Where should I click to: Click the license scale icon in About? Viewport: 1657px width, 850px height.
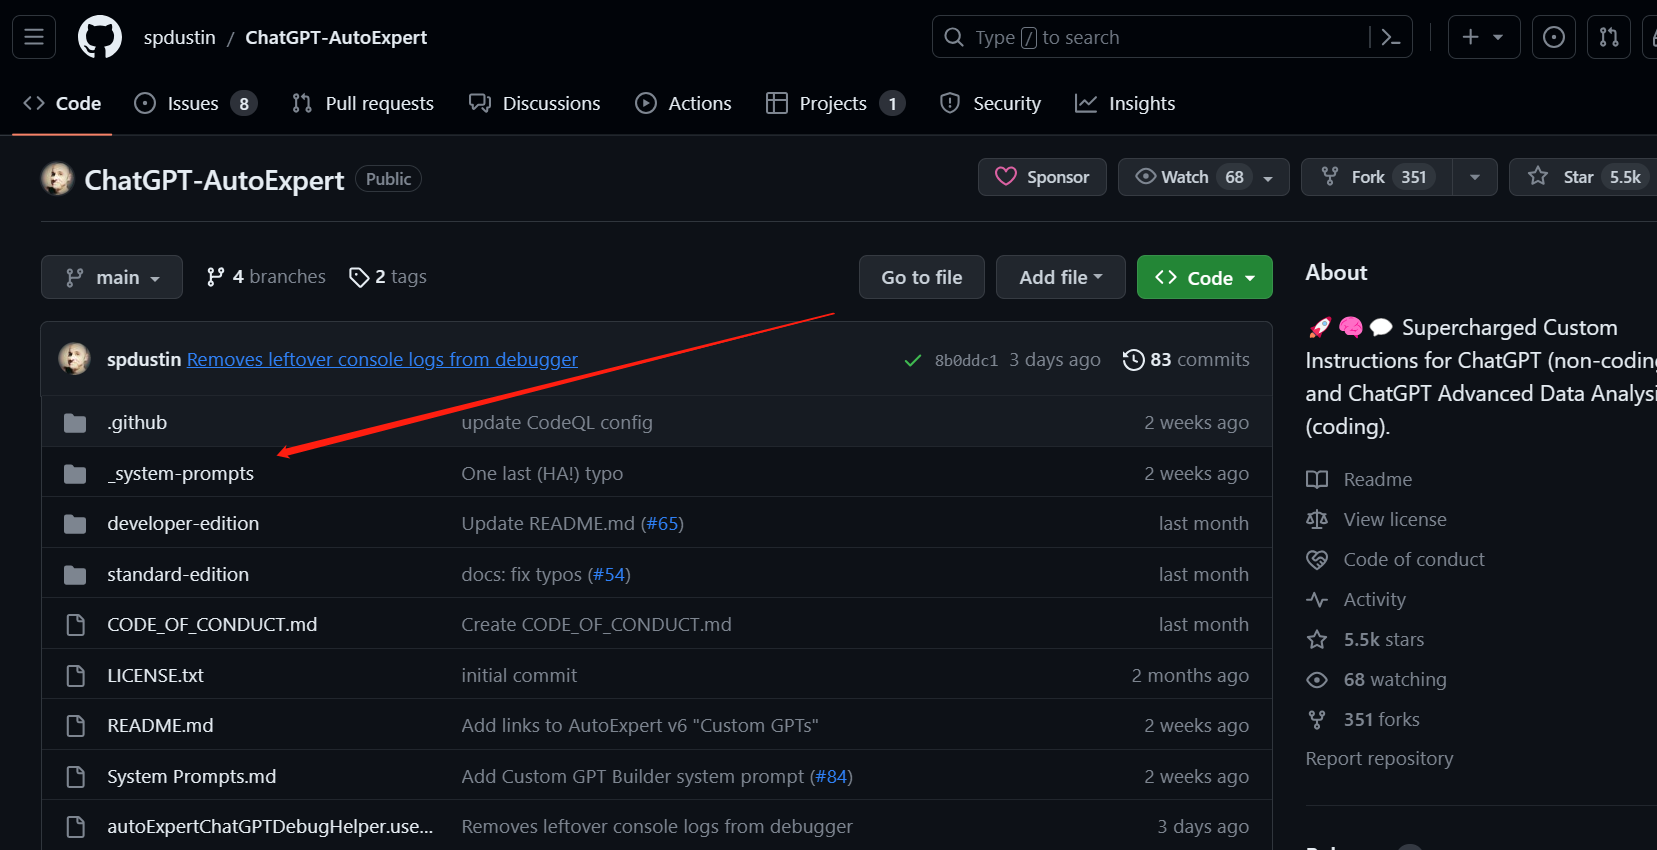coord(1317,520)
